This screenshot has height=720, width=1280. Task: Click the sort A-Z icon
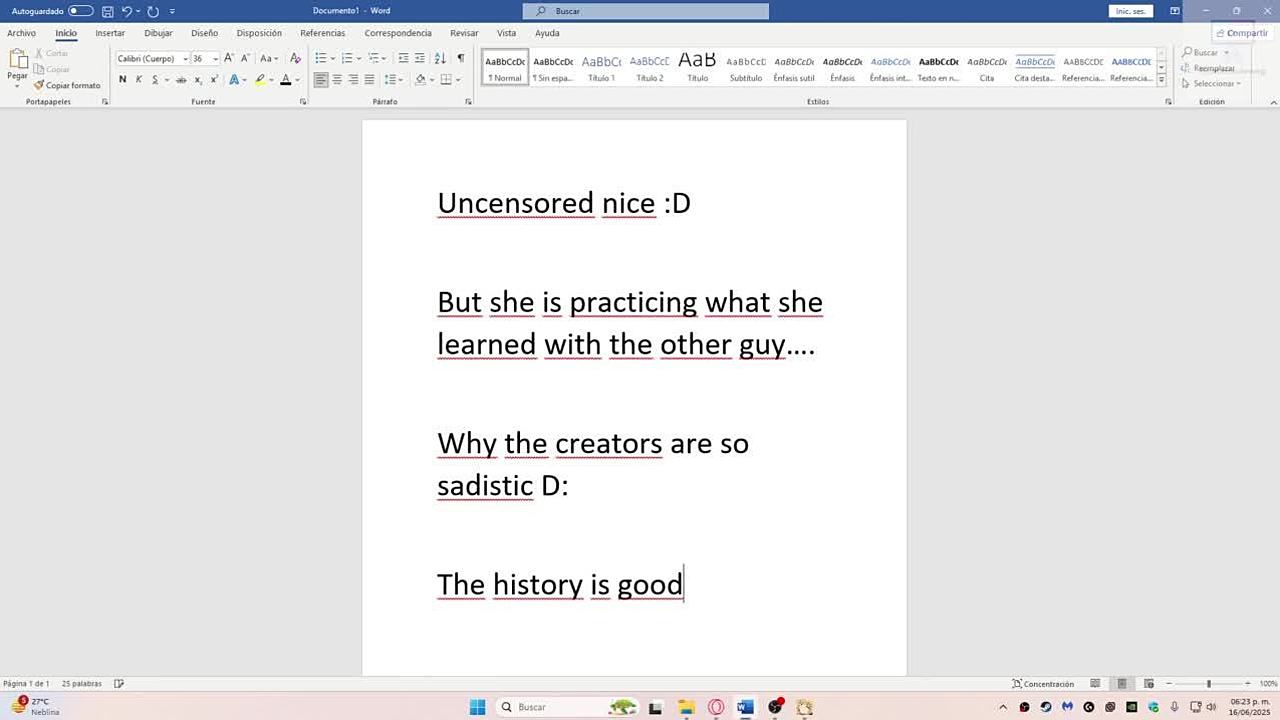point(441,58)
